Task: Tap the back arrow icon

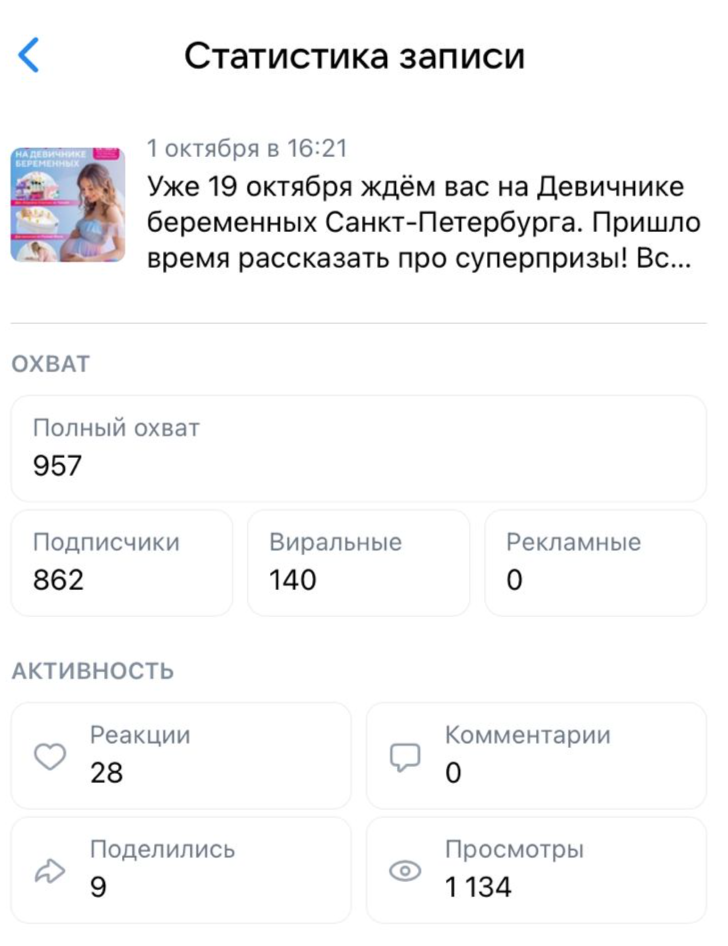Action: [30, 56]
